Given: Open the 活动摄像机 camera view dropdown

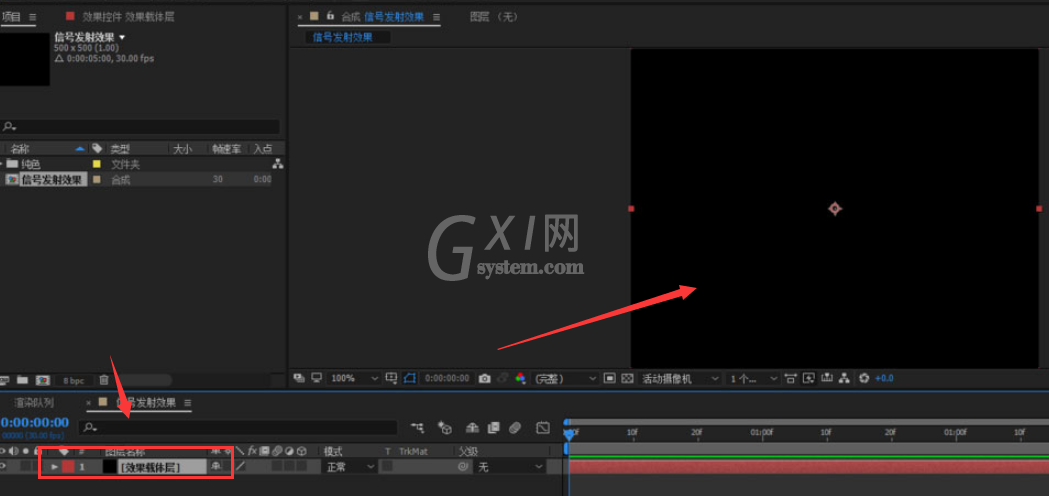Looking at the screenshot, I should click(681, 379).
